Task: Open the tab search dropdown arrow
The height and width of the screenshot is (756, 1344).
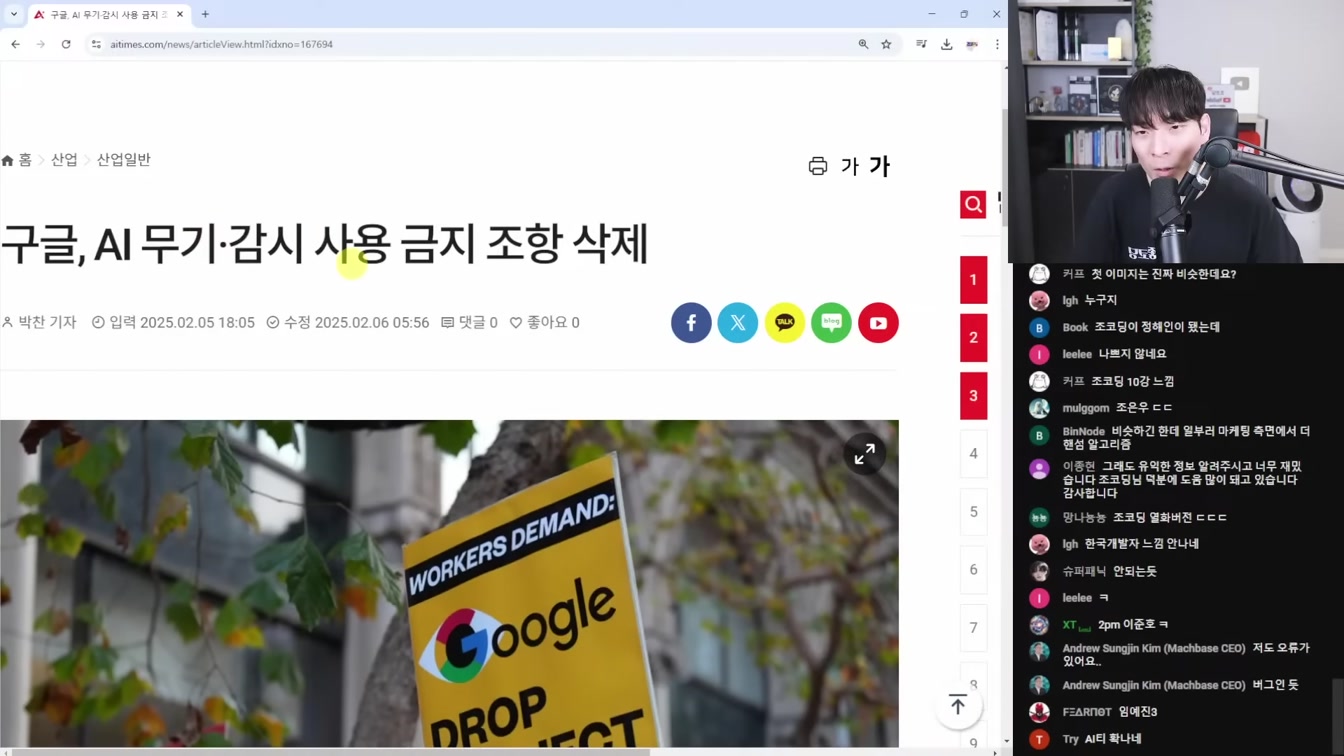Action: pyautogui.click(x=13, y=14)
